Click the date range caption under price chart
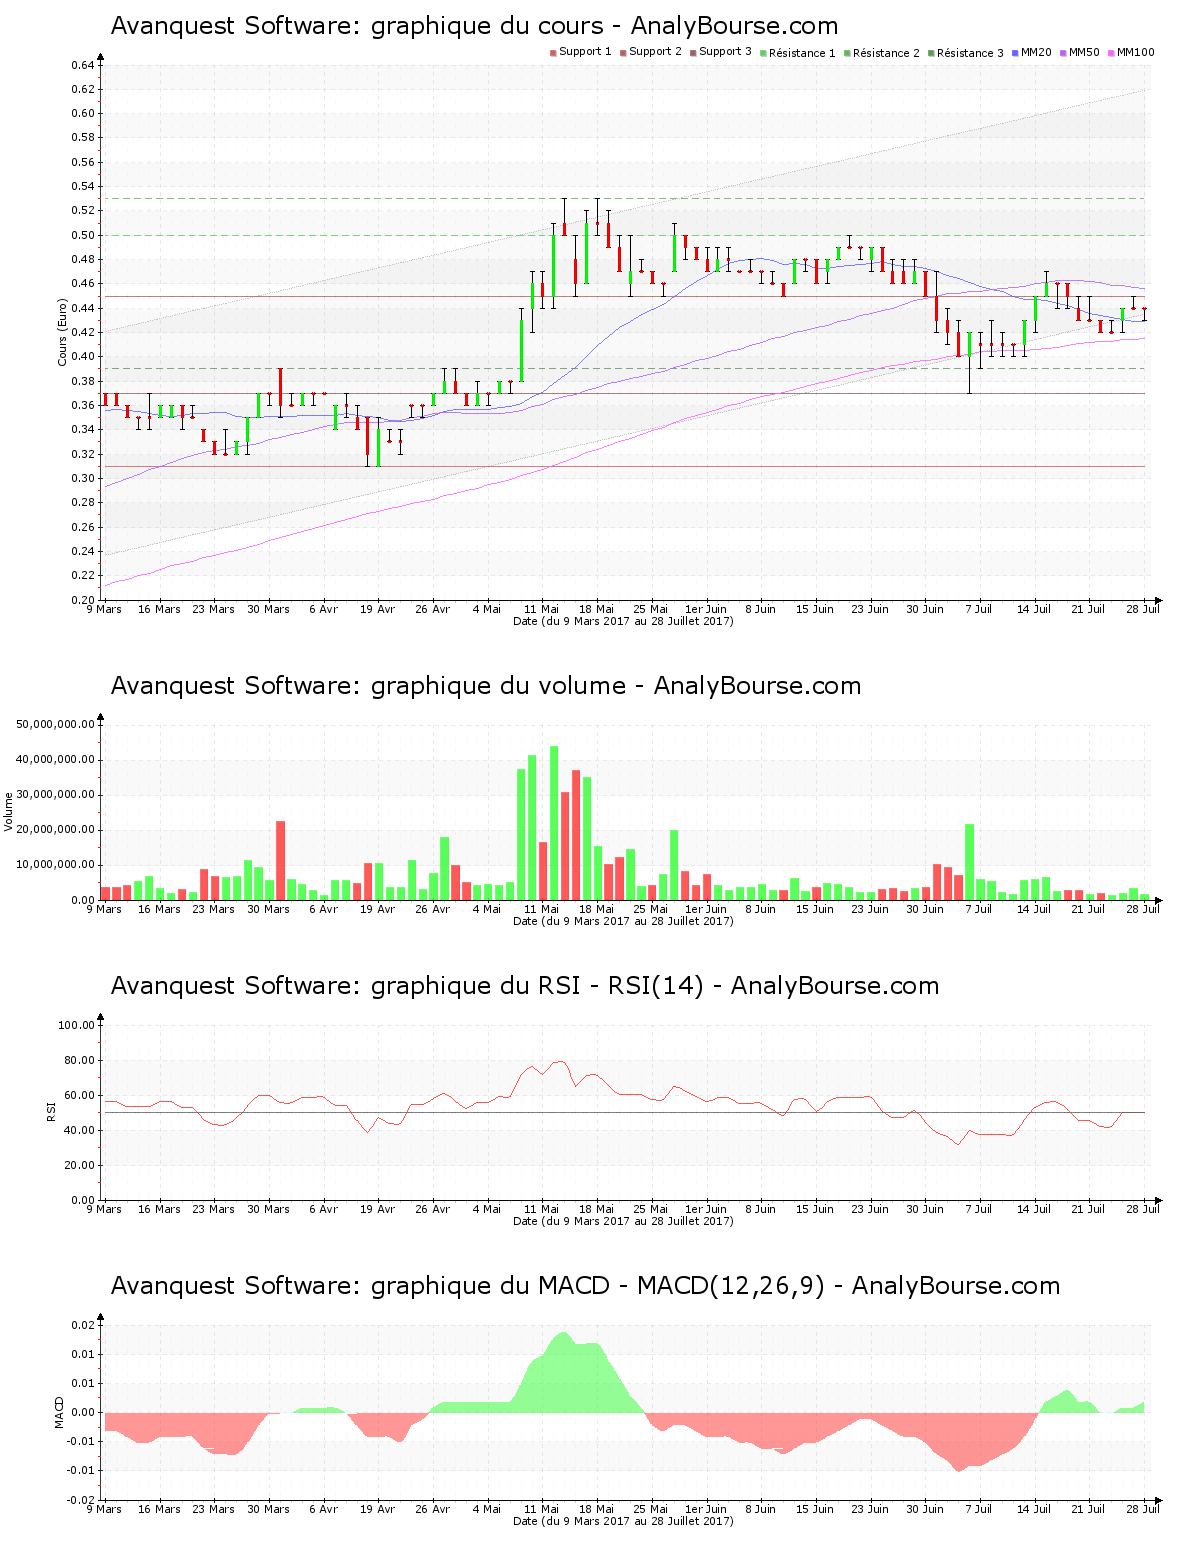This screenshot has height=1550, width=1200. pyautogui.click(x=623, y=621)
